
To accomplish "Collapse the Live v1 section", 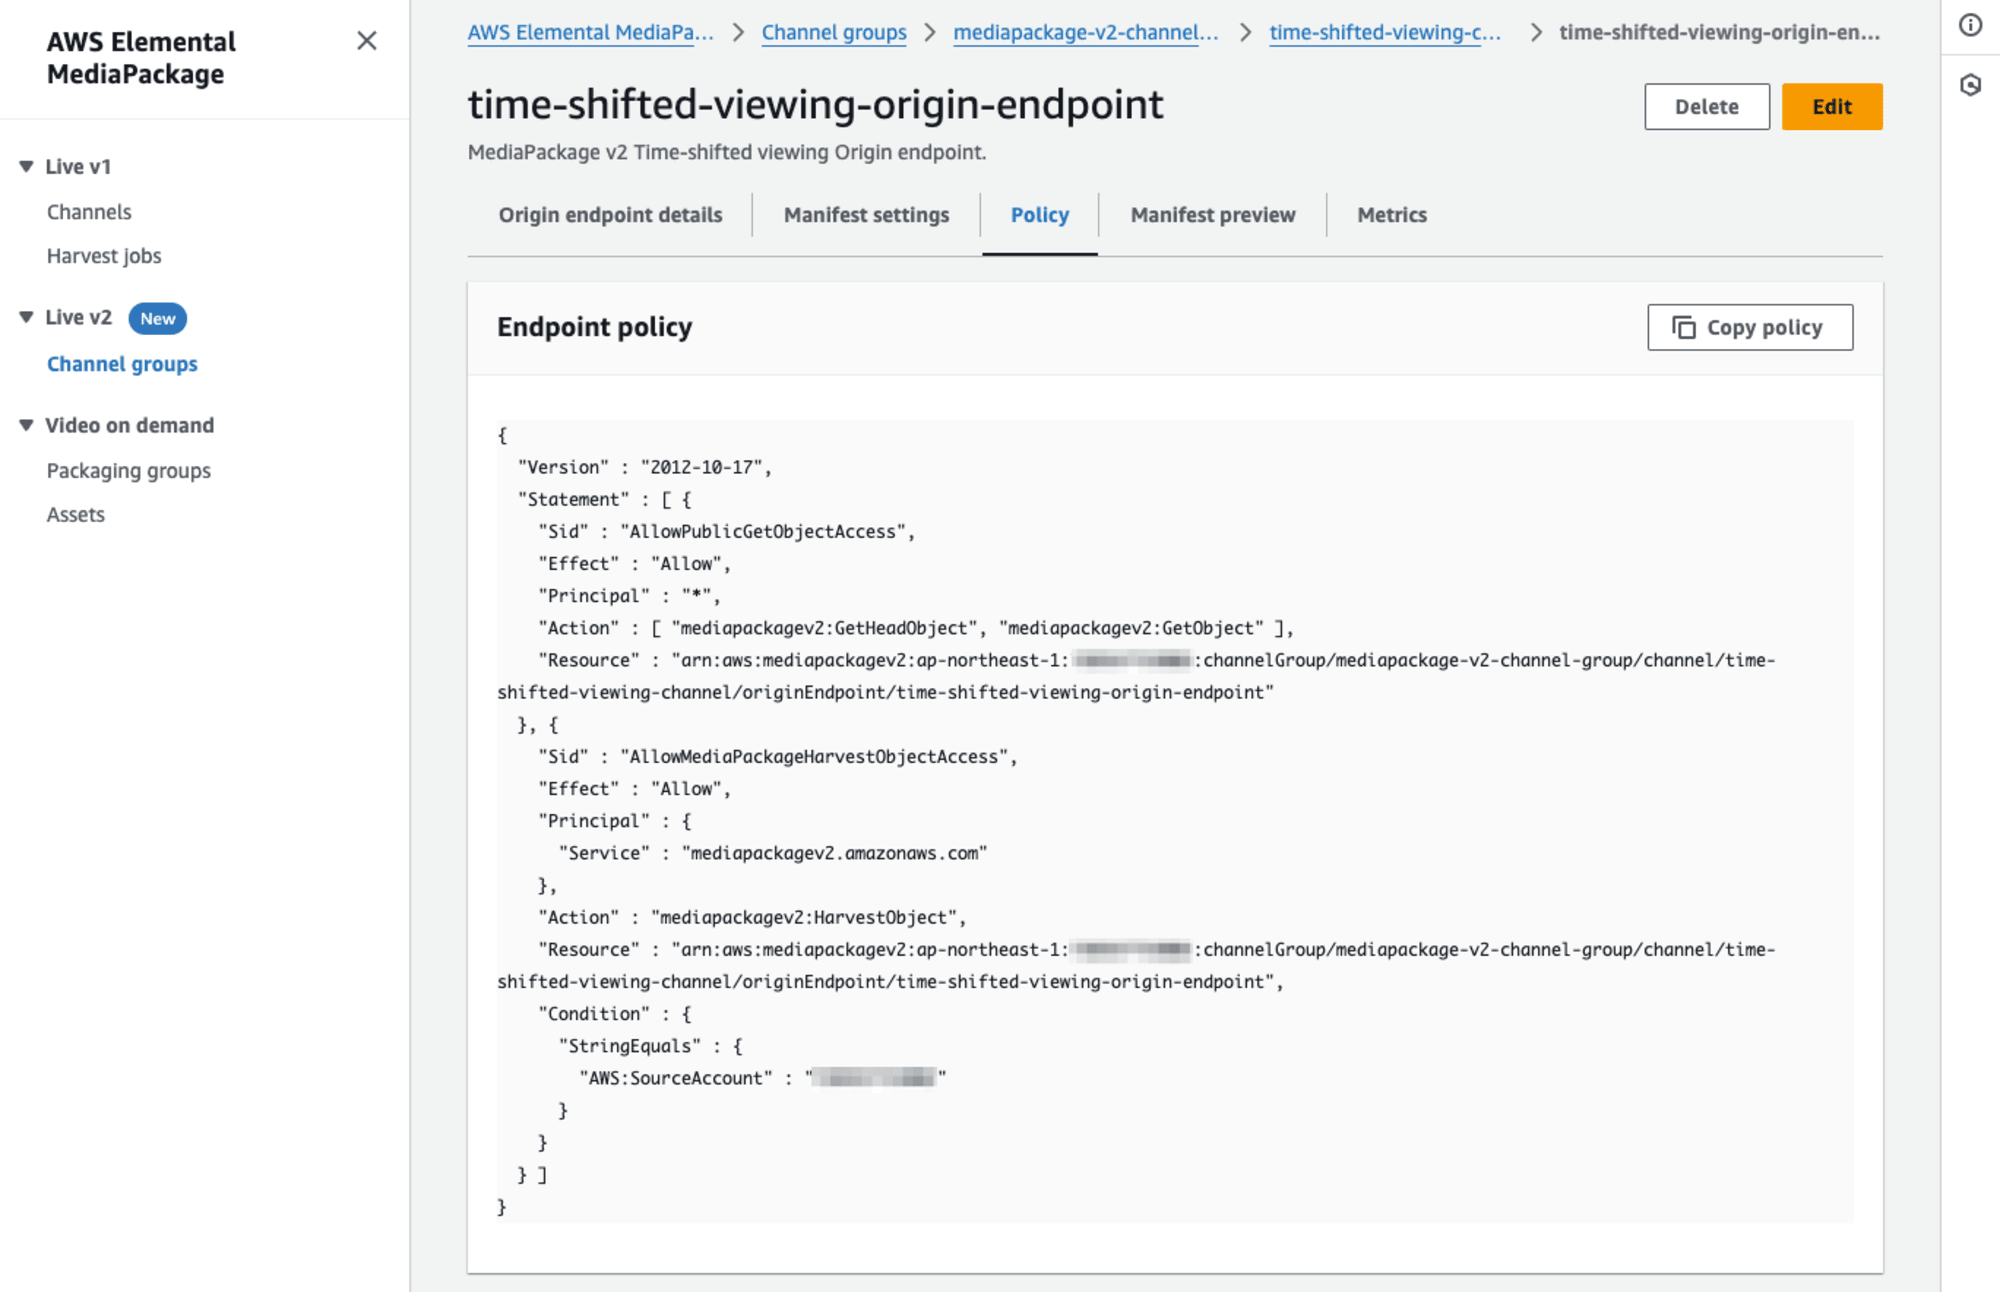I will click(27, 166).
